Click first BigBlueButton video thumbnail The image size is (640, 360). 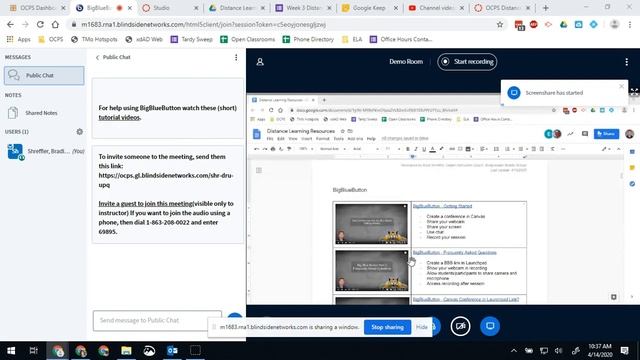[x=371, y=224]
